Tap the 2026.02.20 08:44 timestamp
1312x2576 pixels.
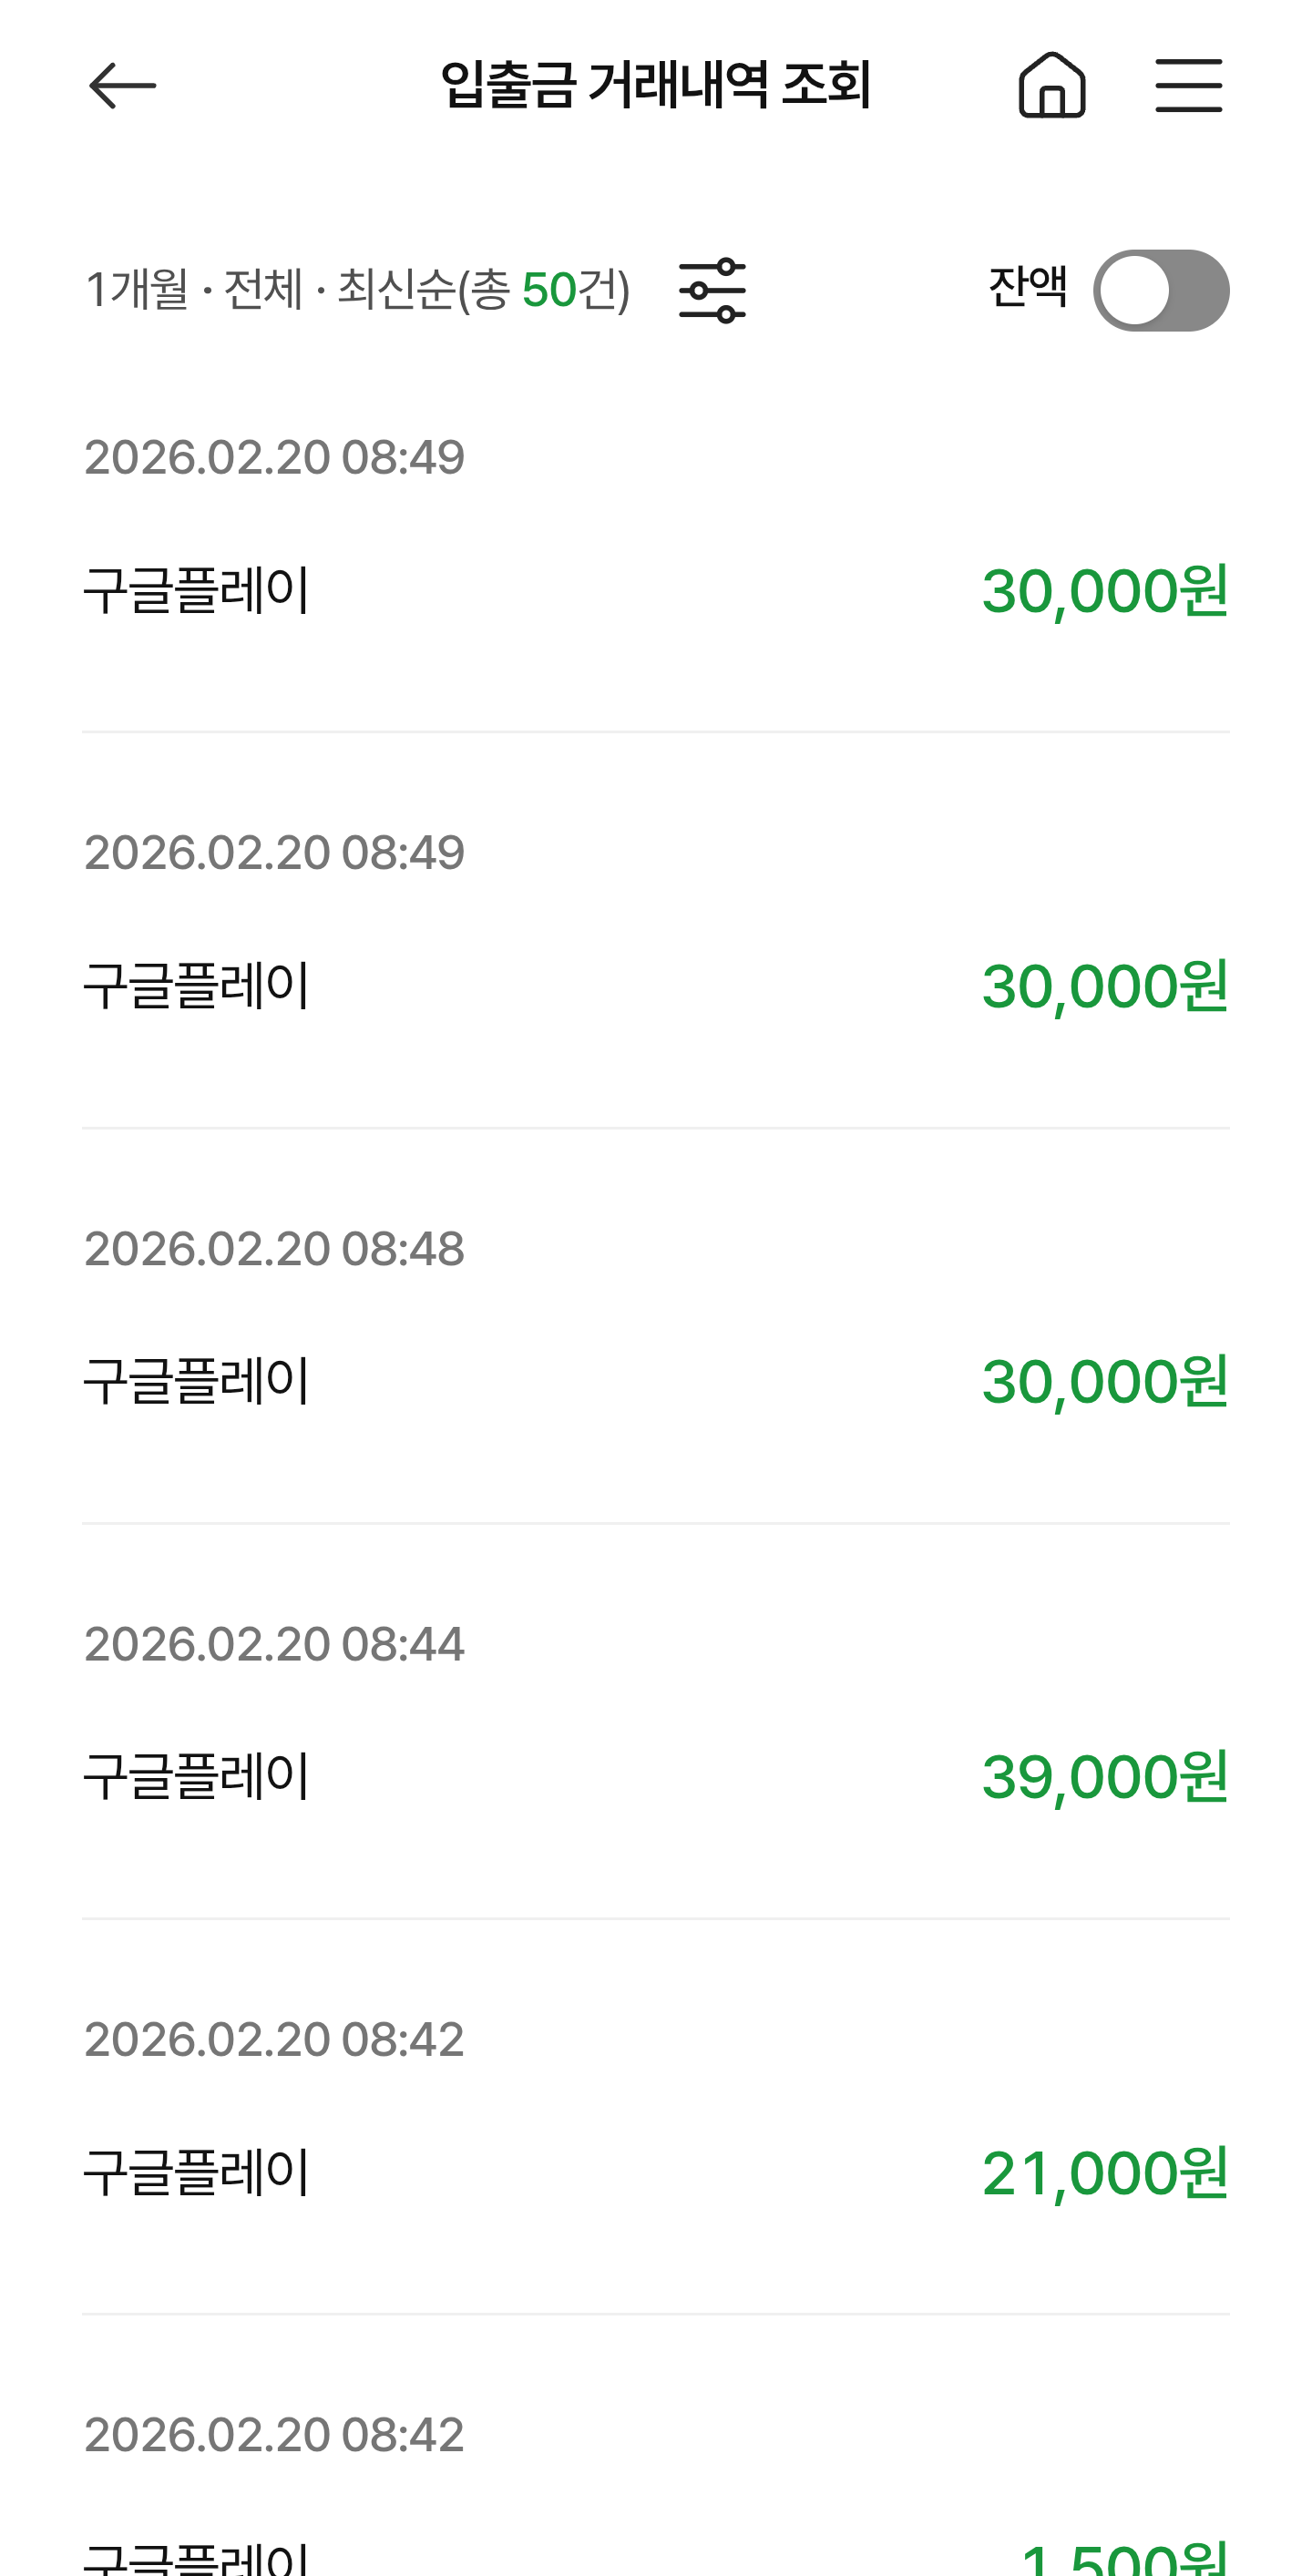(274, 1644)
